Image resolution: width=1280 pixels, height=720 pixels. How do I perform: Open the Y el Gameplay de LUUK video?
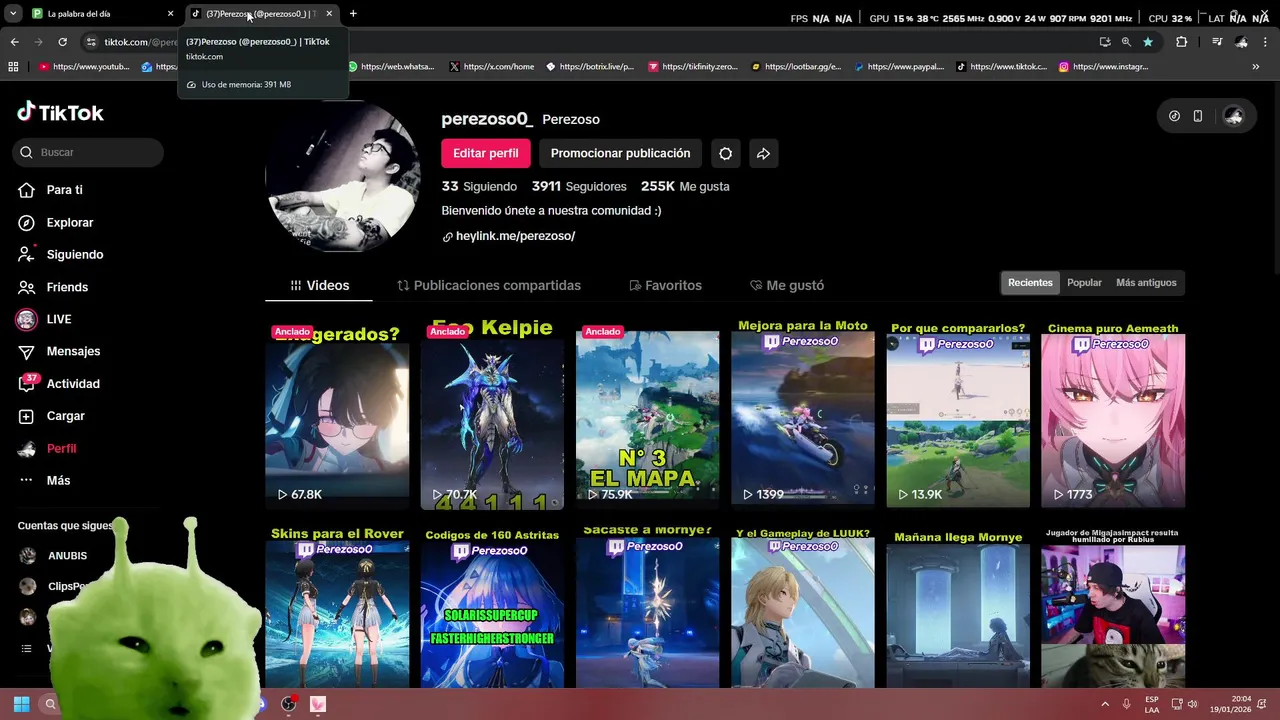[x=802, y=606]
